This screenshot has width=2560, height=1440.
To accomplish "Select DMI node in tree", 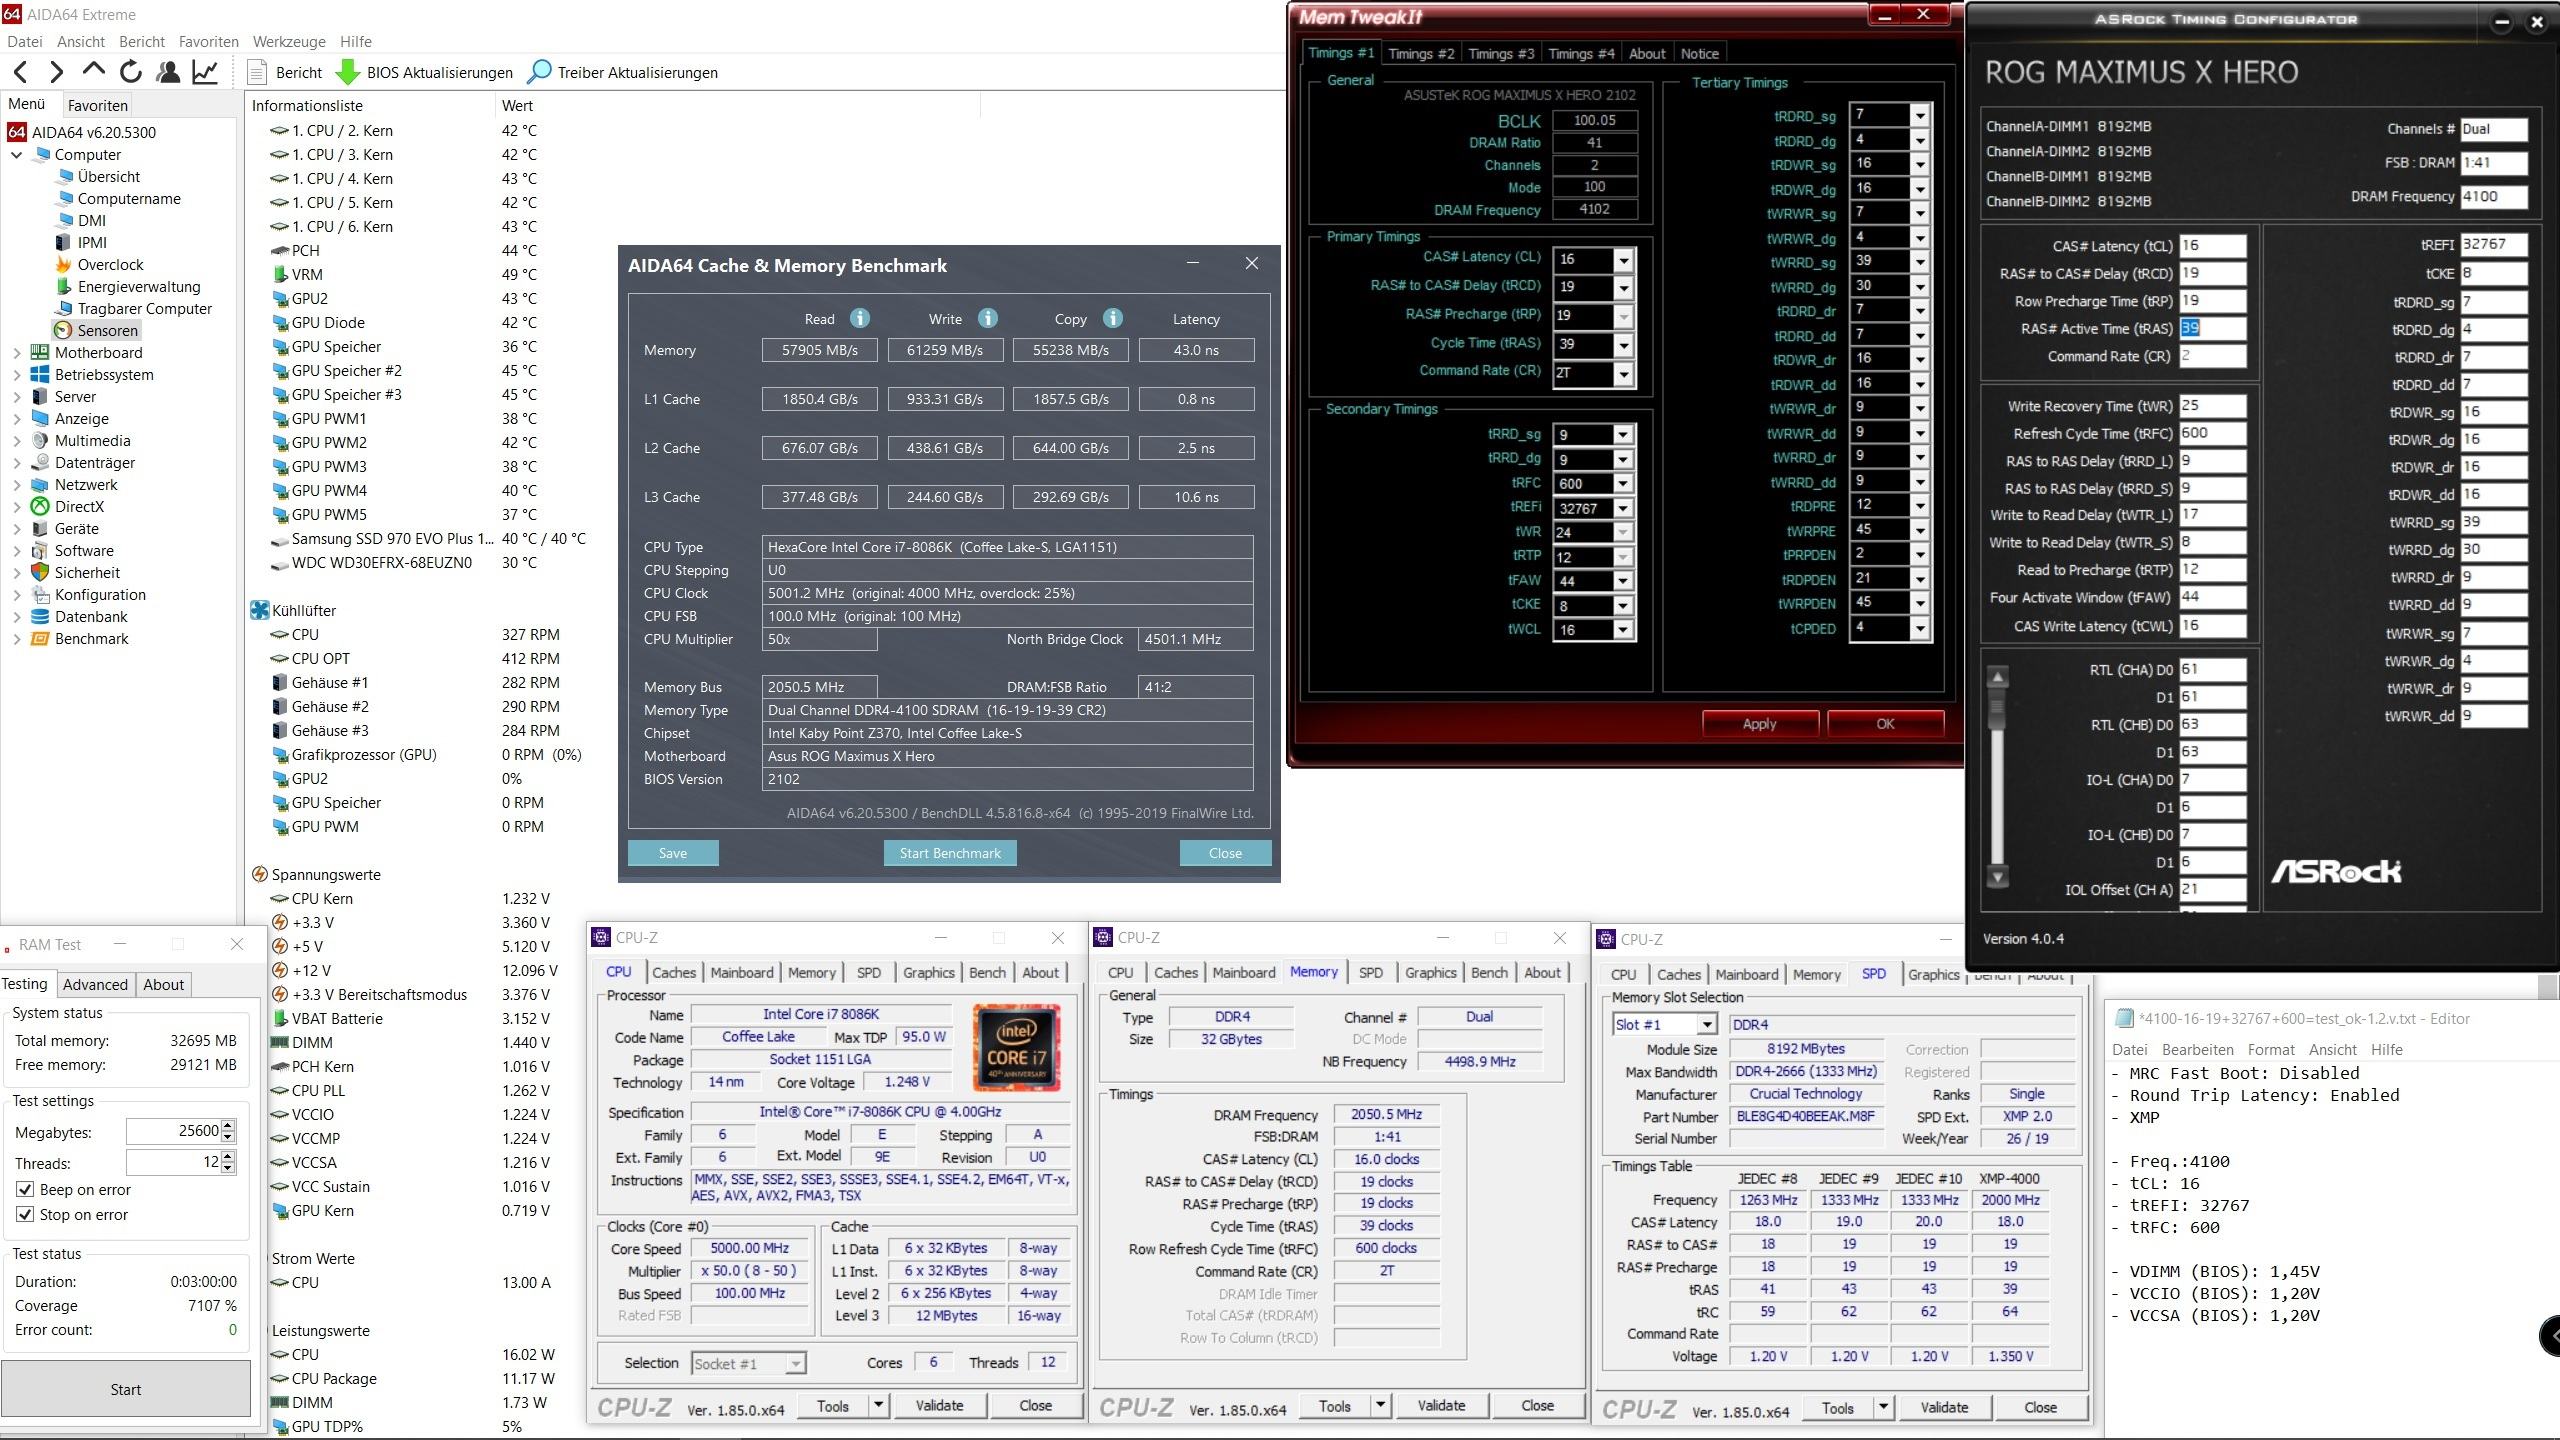I will click(x=91, y=220).
